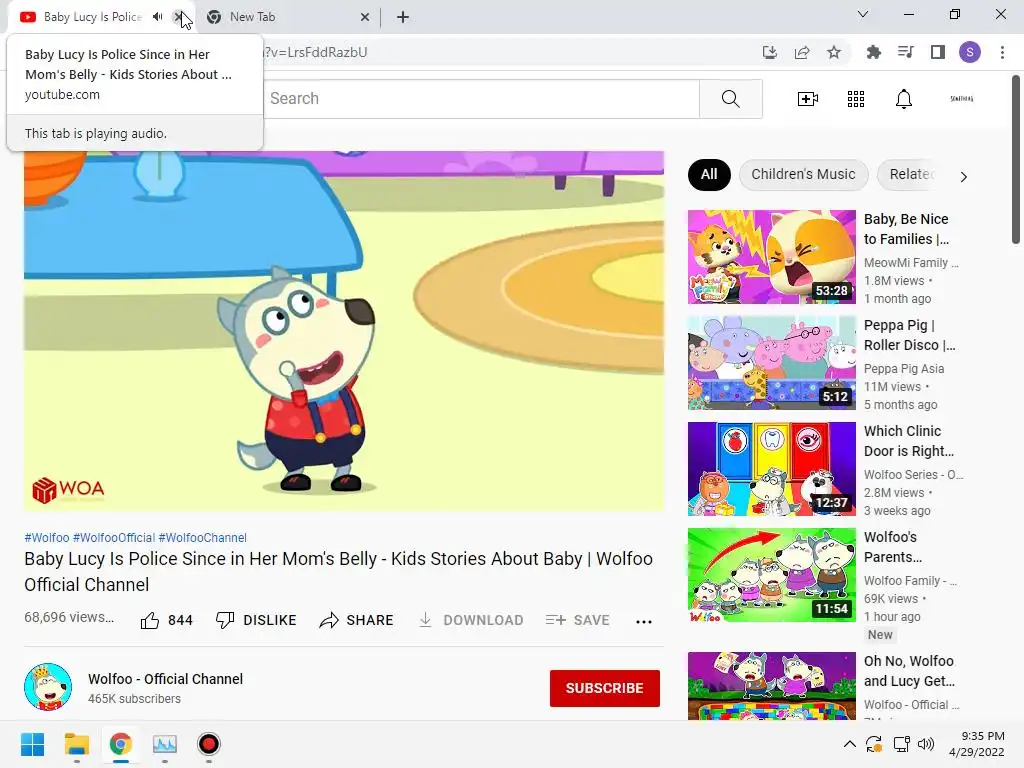Screen dimensions: 1024x768
Task: Click the MeowMi Family channel name
Action: [x=911, y=263]
